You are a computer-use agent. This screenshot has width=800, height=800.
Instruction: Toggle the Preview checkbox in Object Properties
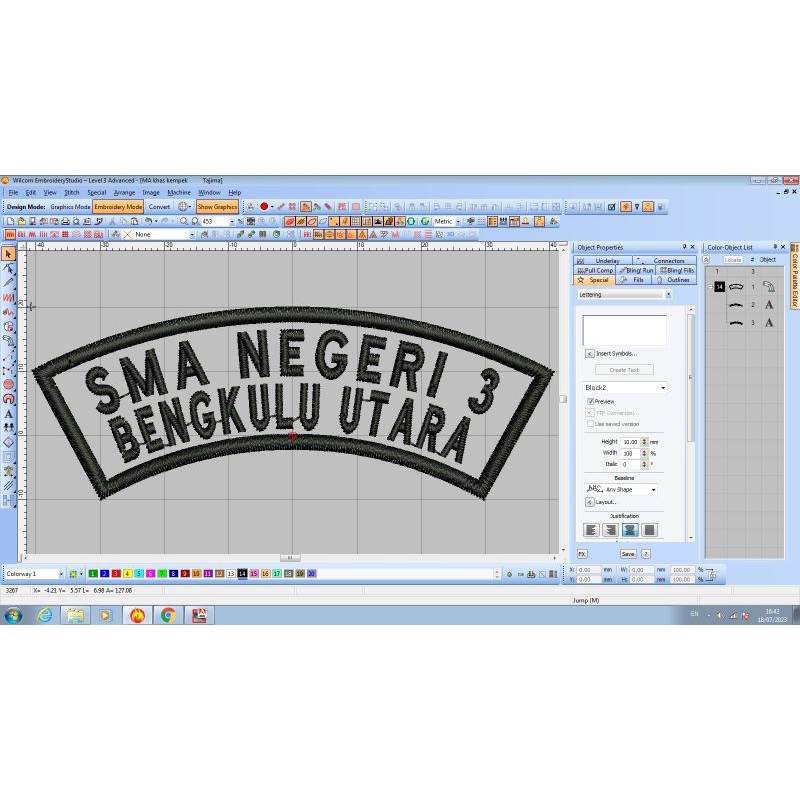[591, 402]
